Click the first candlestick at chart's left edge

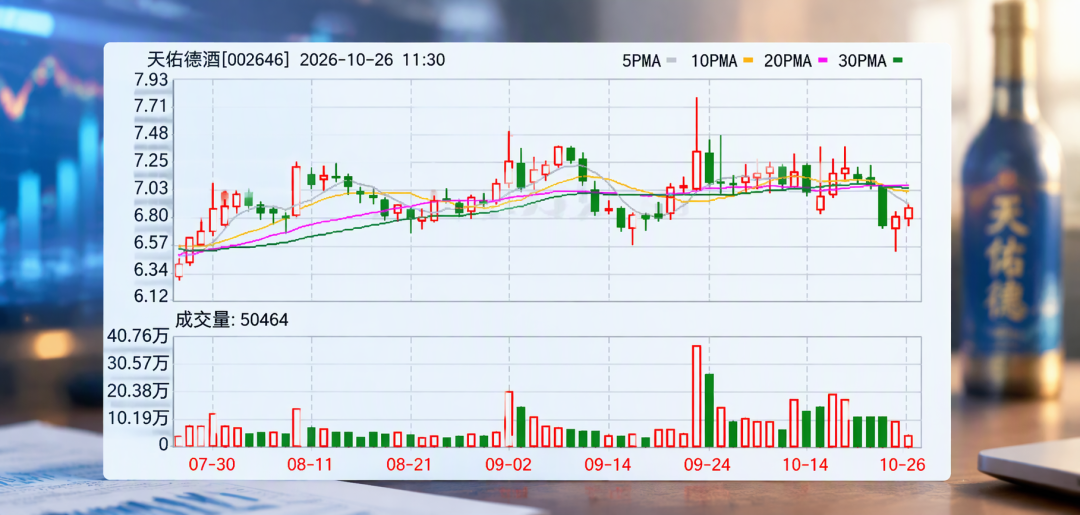tap(179, 270)
